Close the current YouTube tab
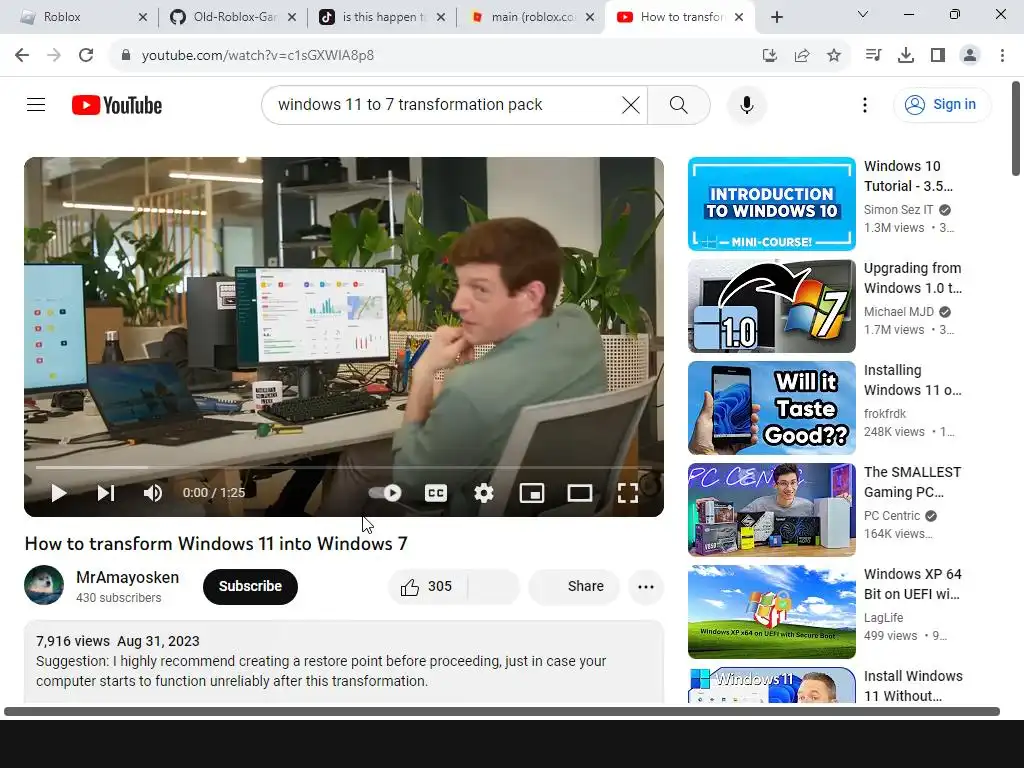1024x768 pixels. [x=739, y=17]
